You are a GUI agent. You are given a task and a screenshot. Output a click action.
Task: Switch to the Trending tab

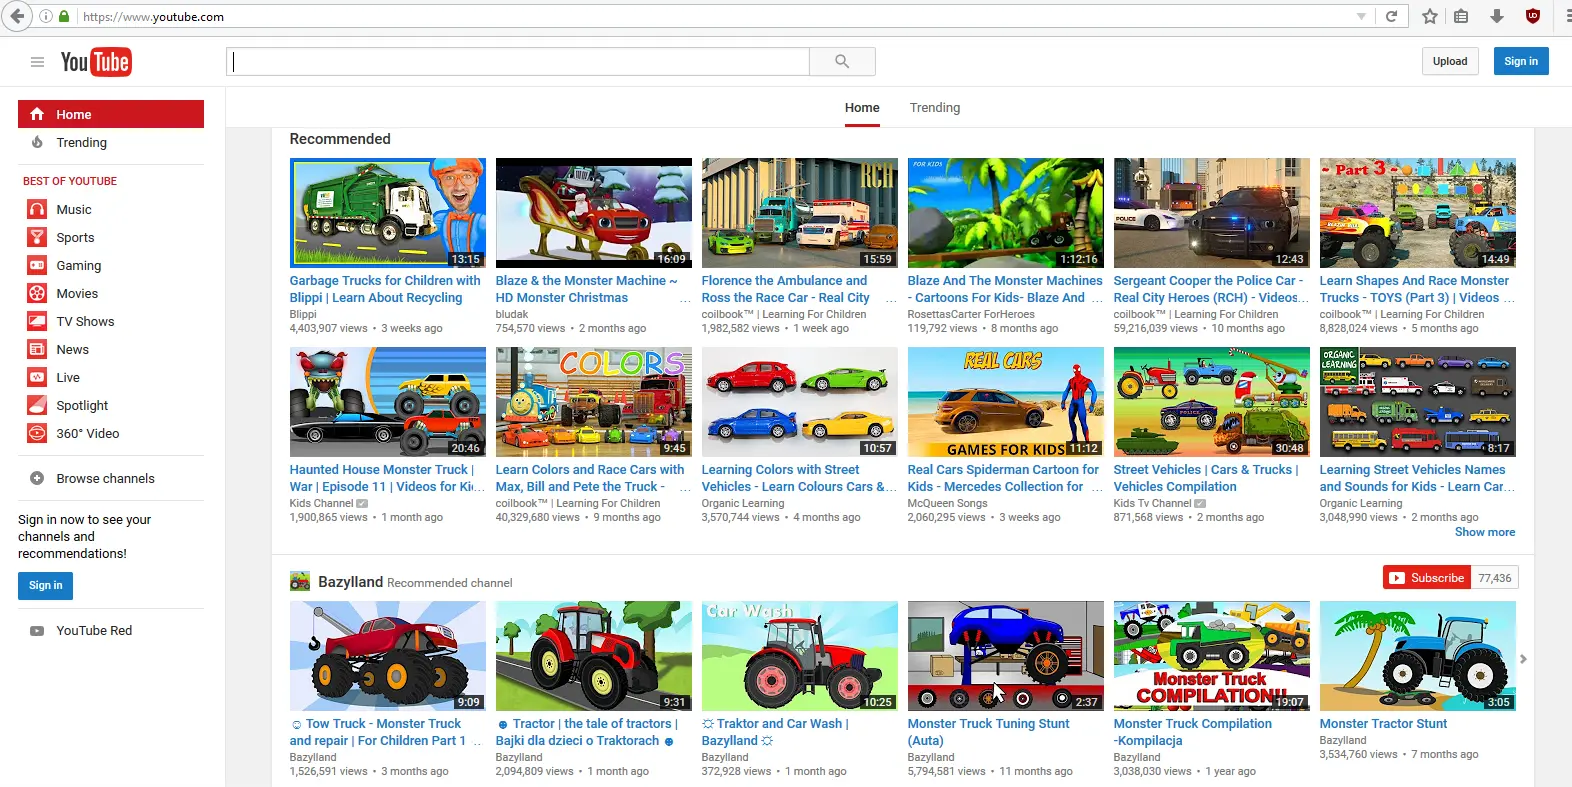934,108
